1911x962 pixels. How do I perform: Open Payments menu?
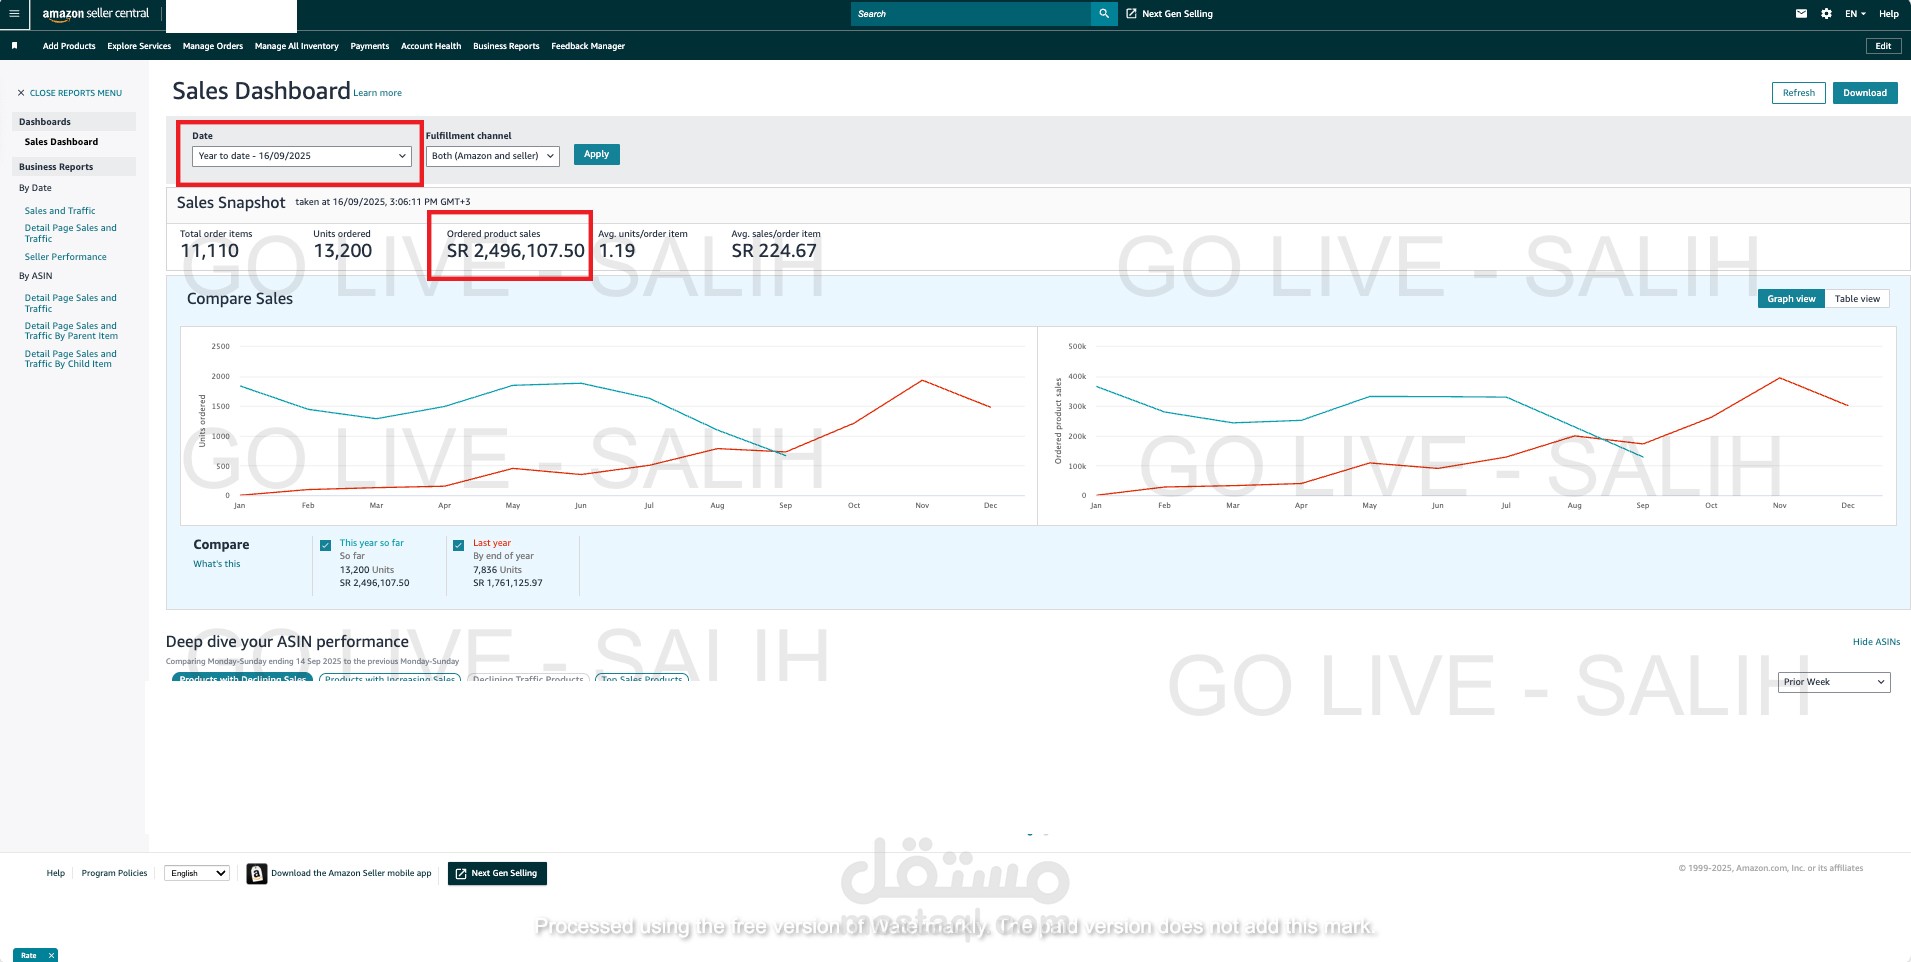pyautogui.click(x=370, y=46)
